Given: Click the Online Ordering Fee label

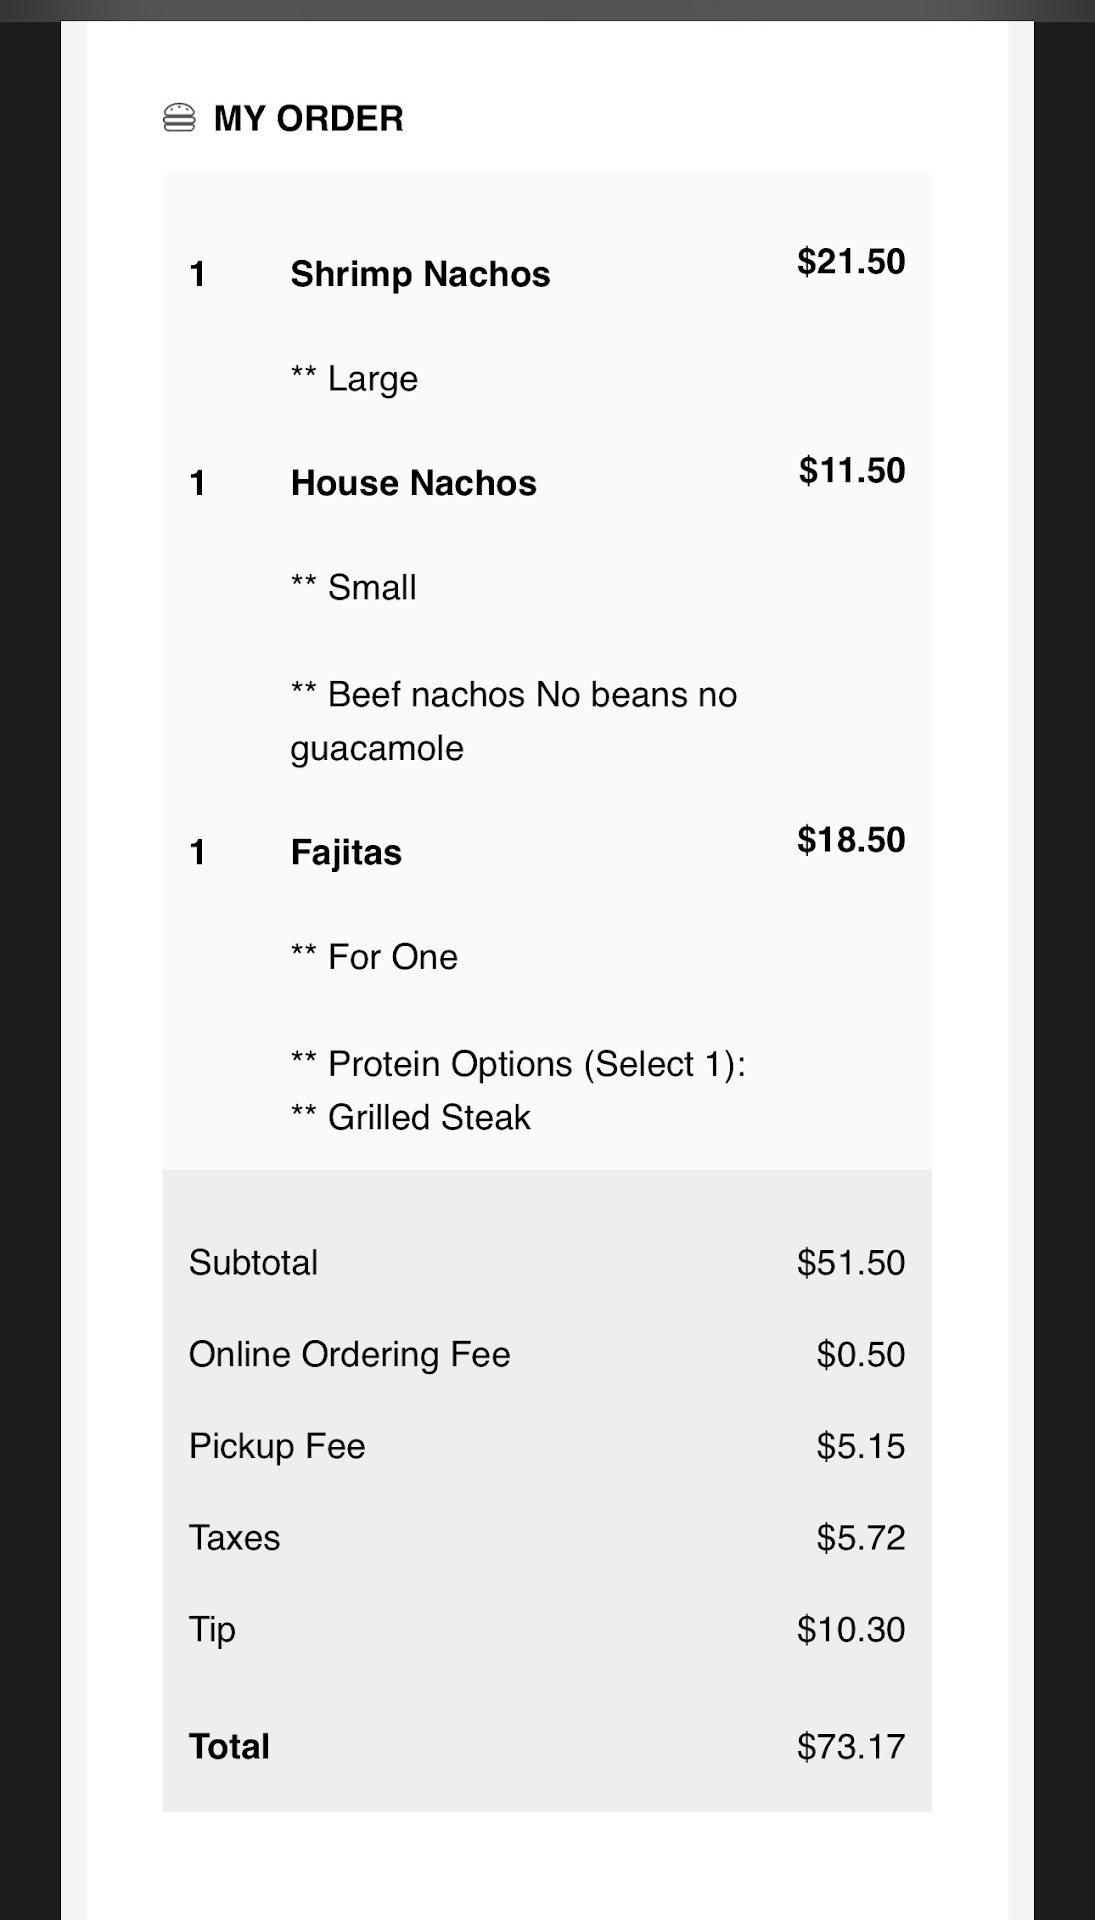Looking at the screenshot, I should click(349, 1355).
